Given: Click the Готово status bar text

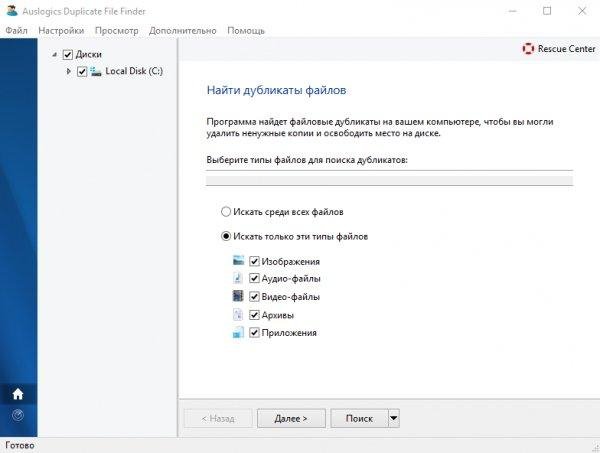Looking at the screenshot, I should [x=20, y=445].
